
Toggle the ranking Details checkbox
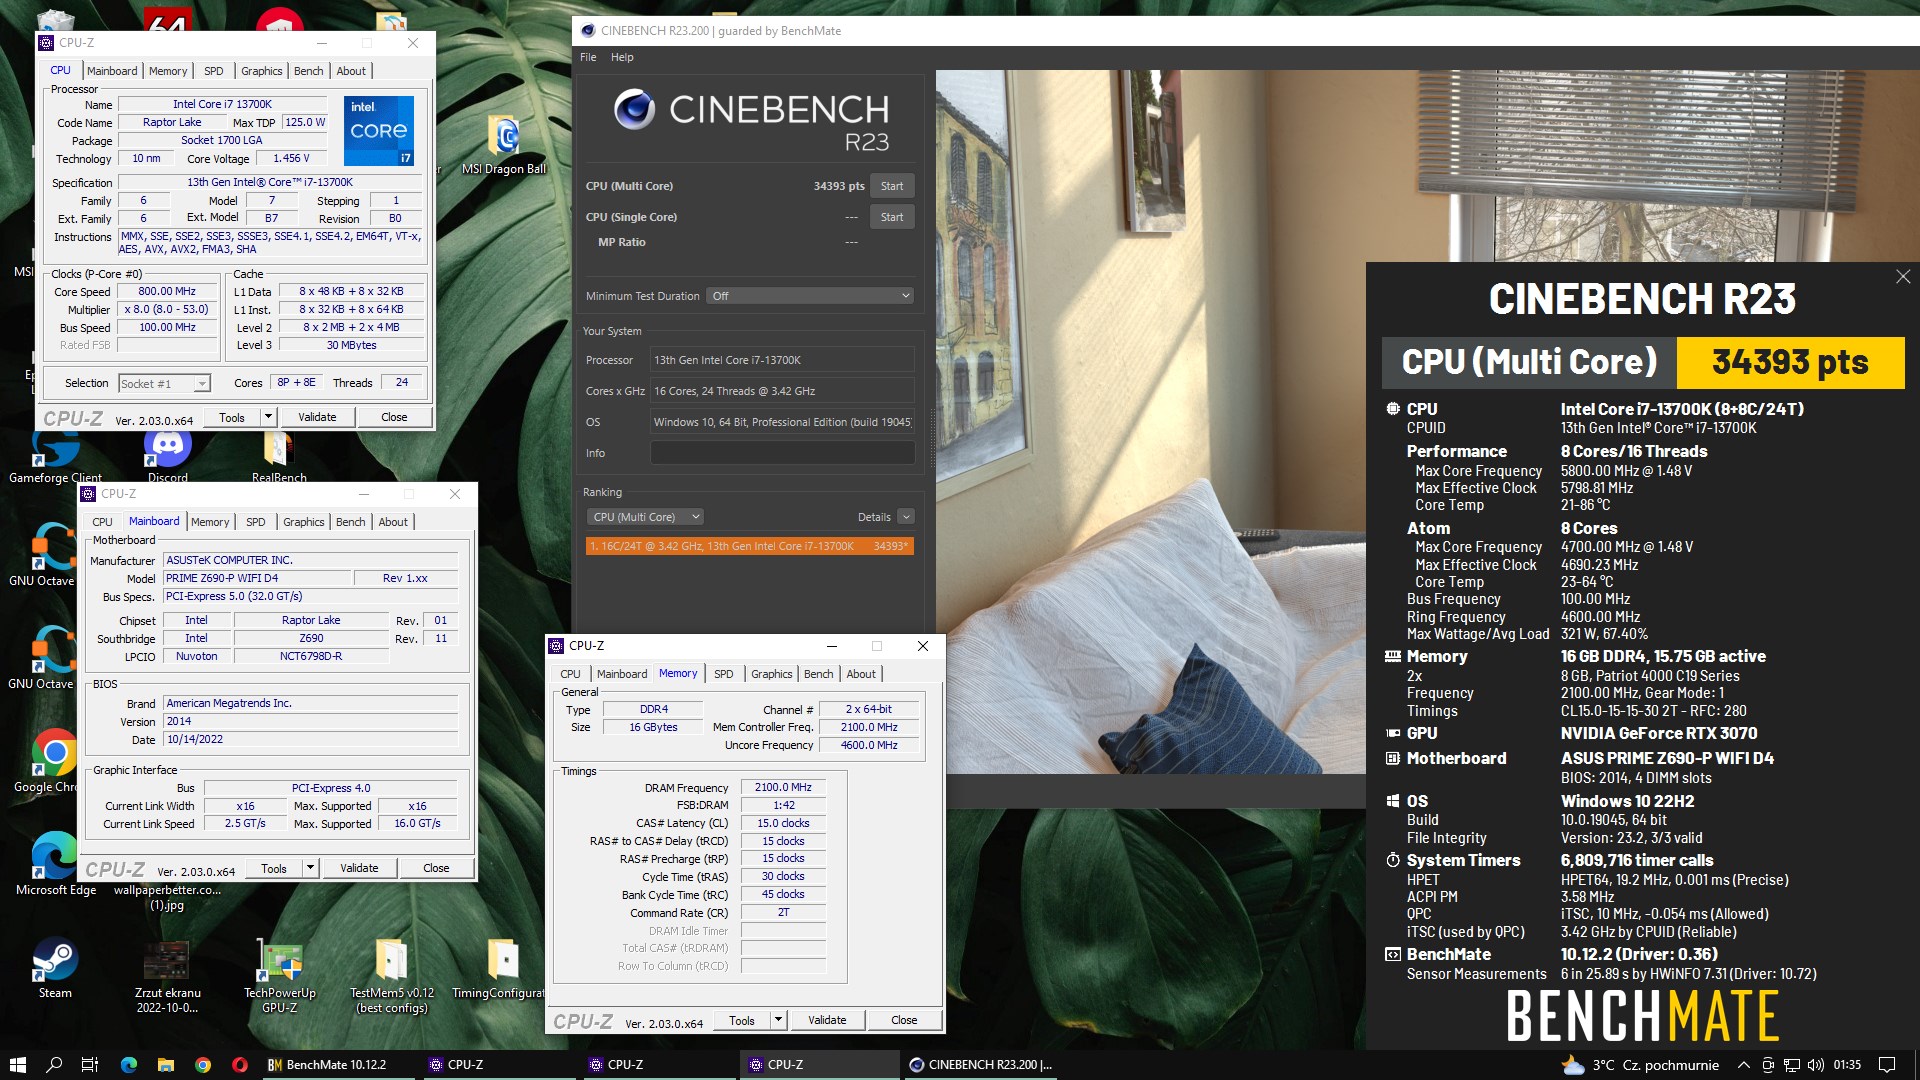click(905, 517)
